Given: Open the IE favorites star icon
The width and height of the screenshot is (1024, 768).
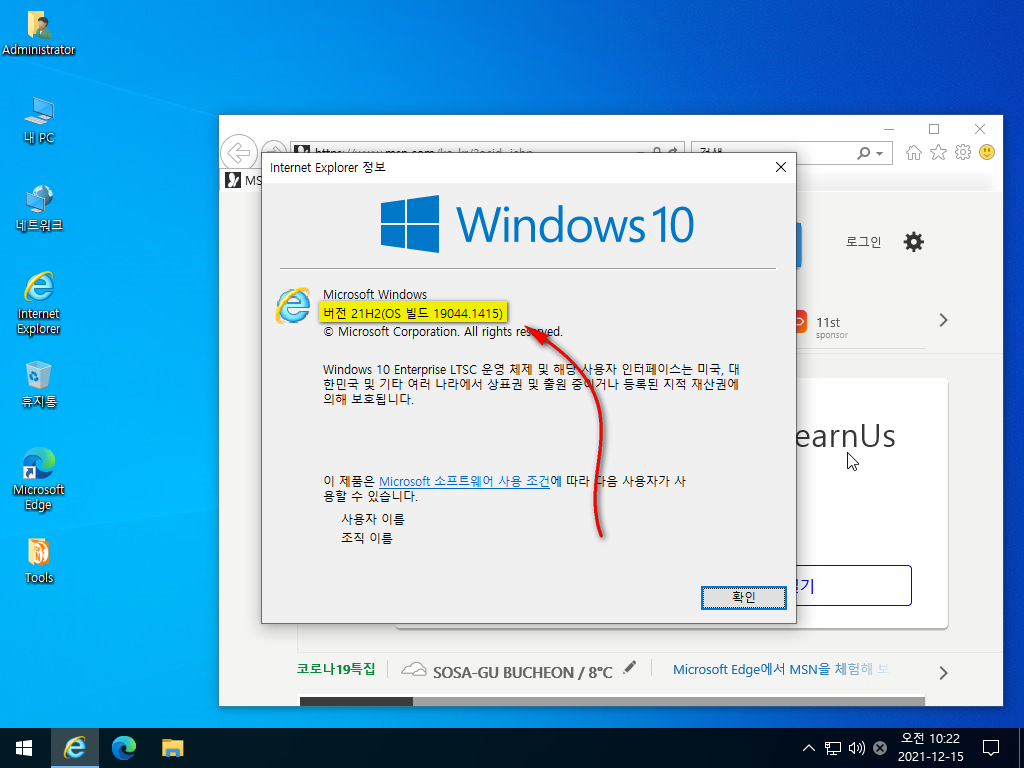Looking at the screenshot, I should [938, 152].
